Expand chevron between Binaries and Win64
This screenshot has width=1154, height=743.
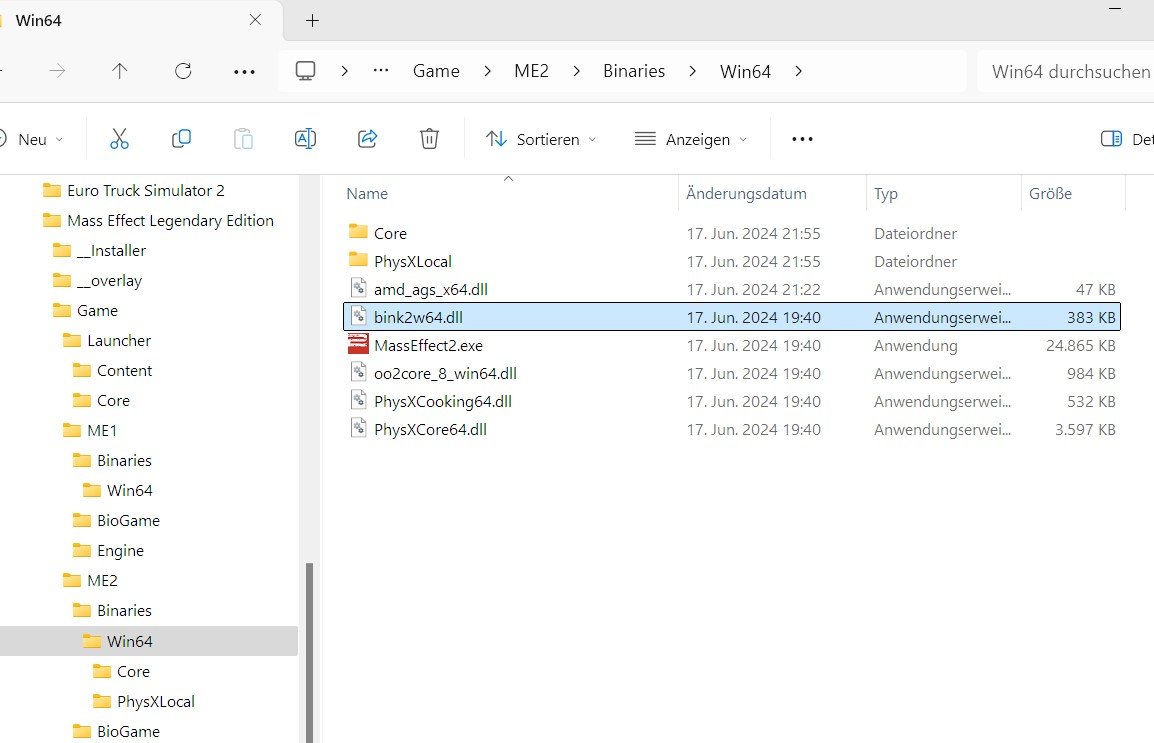693,71
